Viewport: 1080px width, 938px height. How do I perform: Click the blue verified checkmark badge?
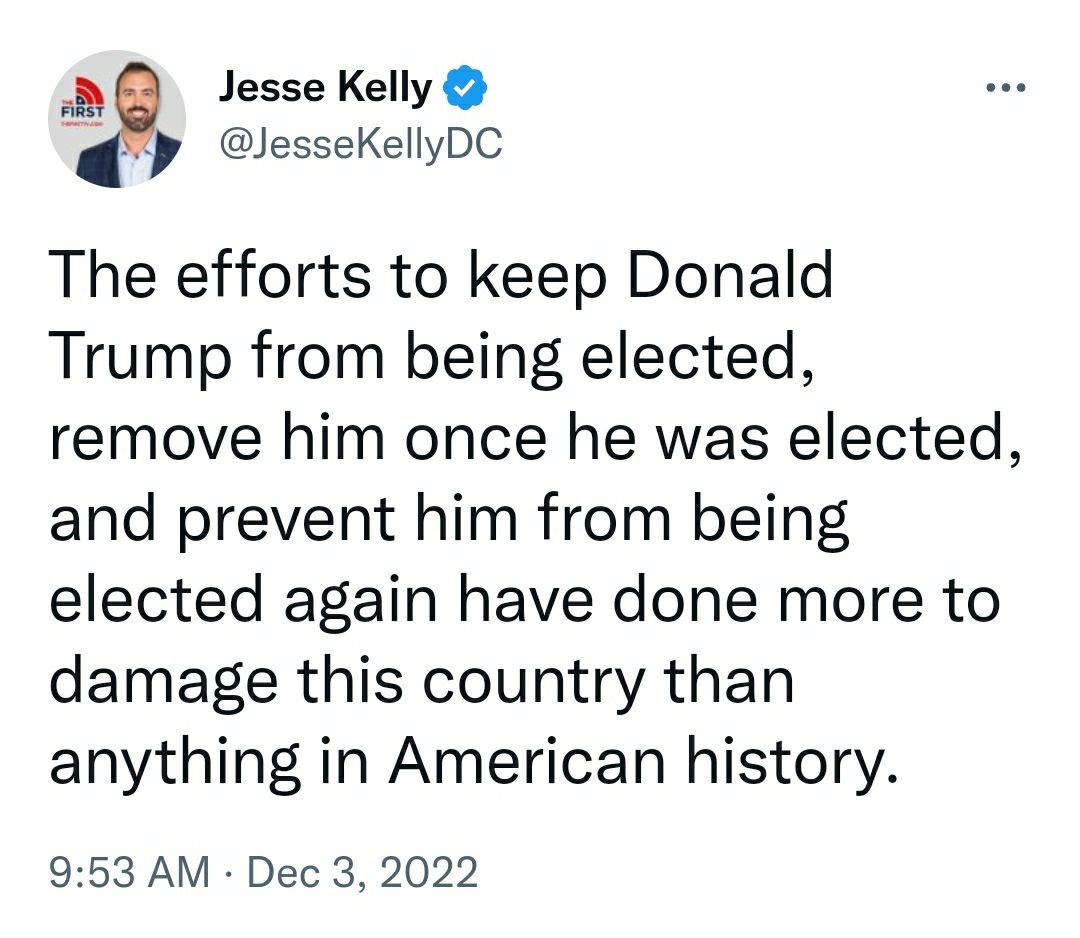[x=465, y=90]
